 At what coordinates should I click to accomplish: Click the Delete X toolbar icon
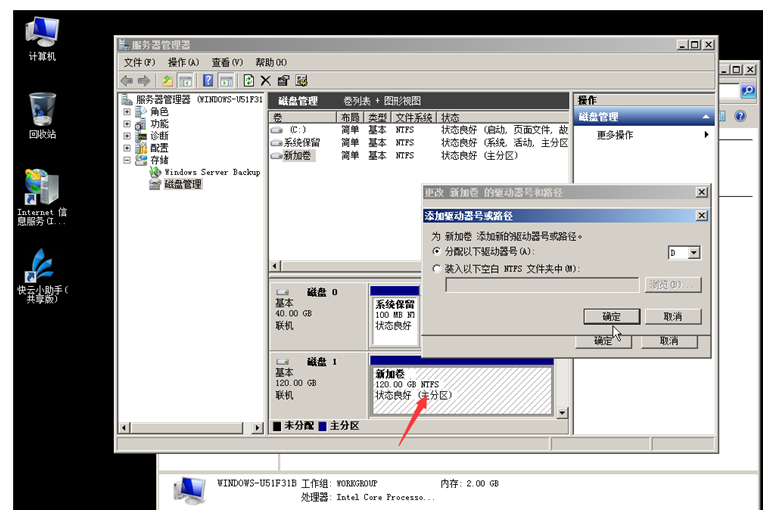coord(265,80)
